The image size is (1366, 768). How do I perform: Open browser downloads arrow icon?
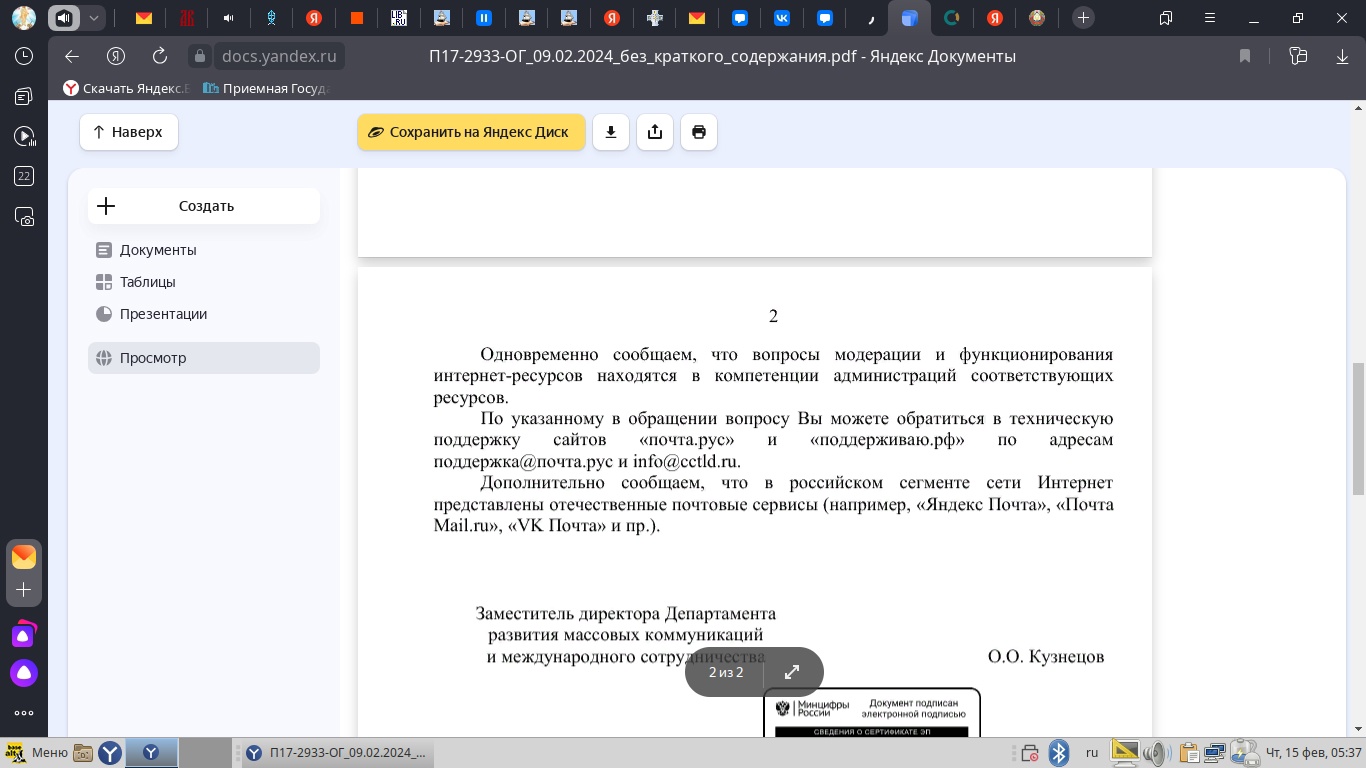(1343, 56)
